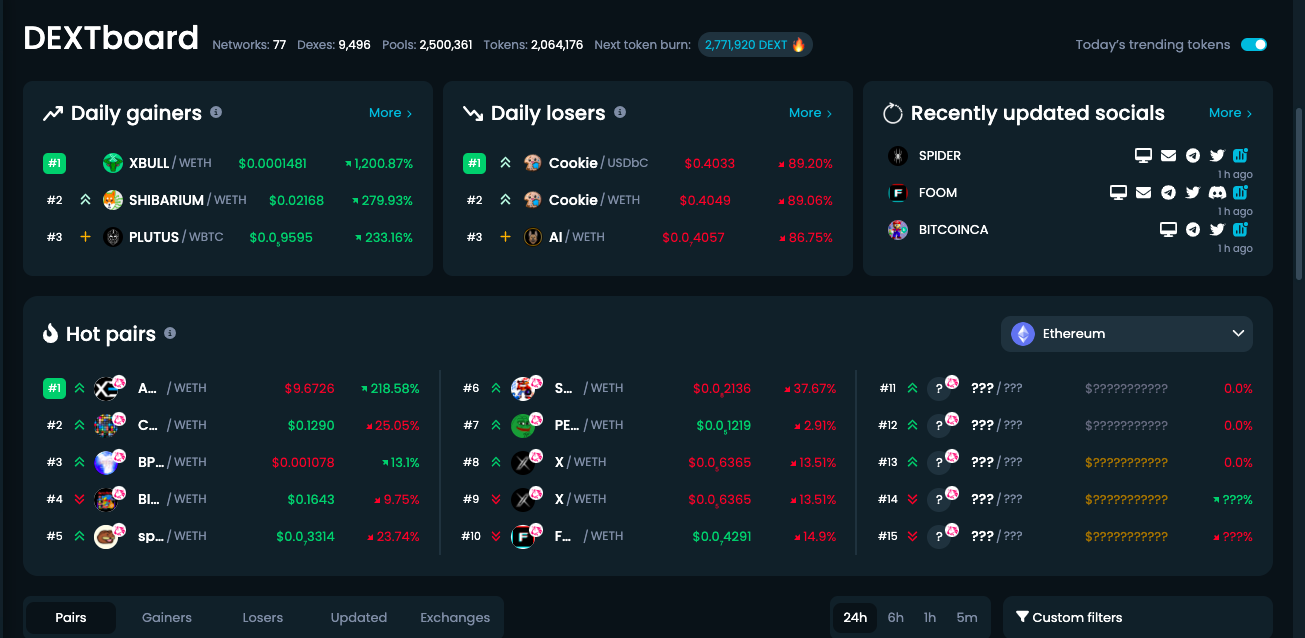Open the blue chart icon for SPIDER
1305x638 pixels.
[x=1240, y=156]
